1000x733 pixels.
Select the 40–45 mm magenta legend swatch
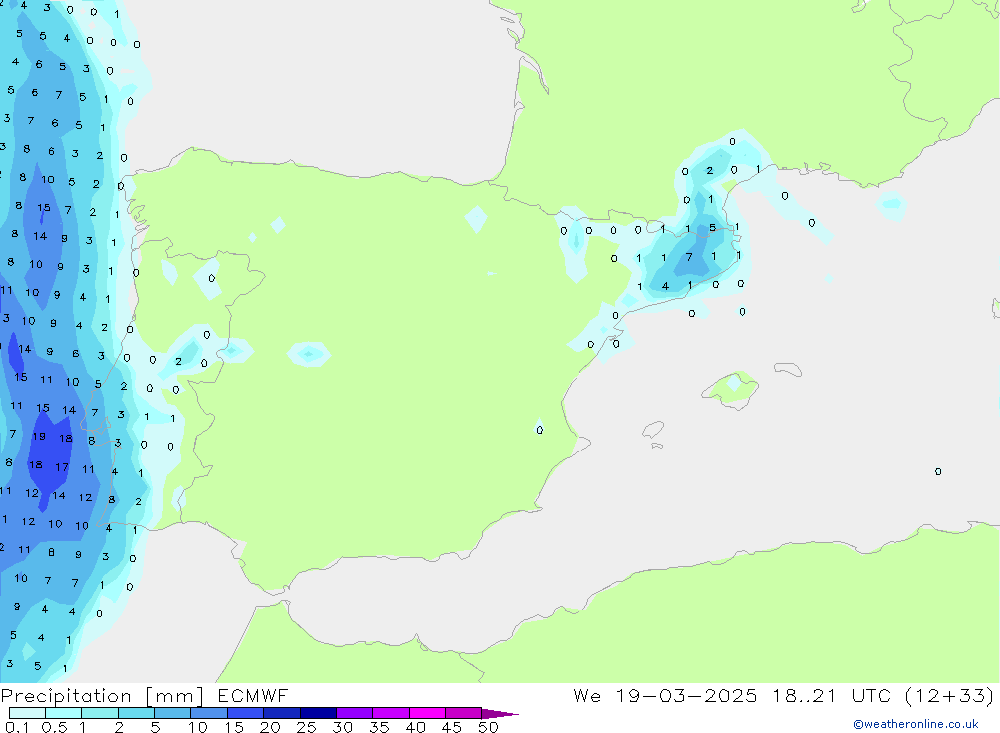coord(427,713)
